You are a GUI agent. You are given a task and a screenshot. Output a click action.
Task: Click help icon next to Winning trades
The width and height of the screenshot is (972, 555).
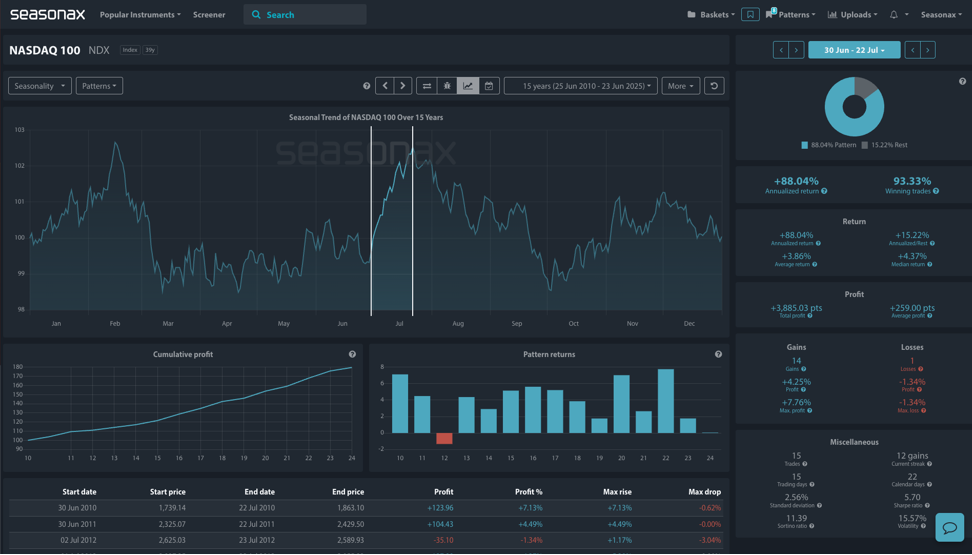tap(936, 191)
